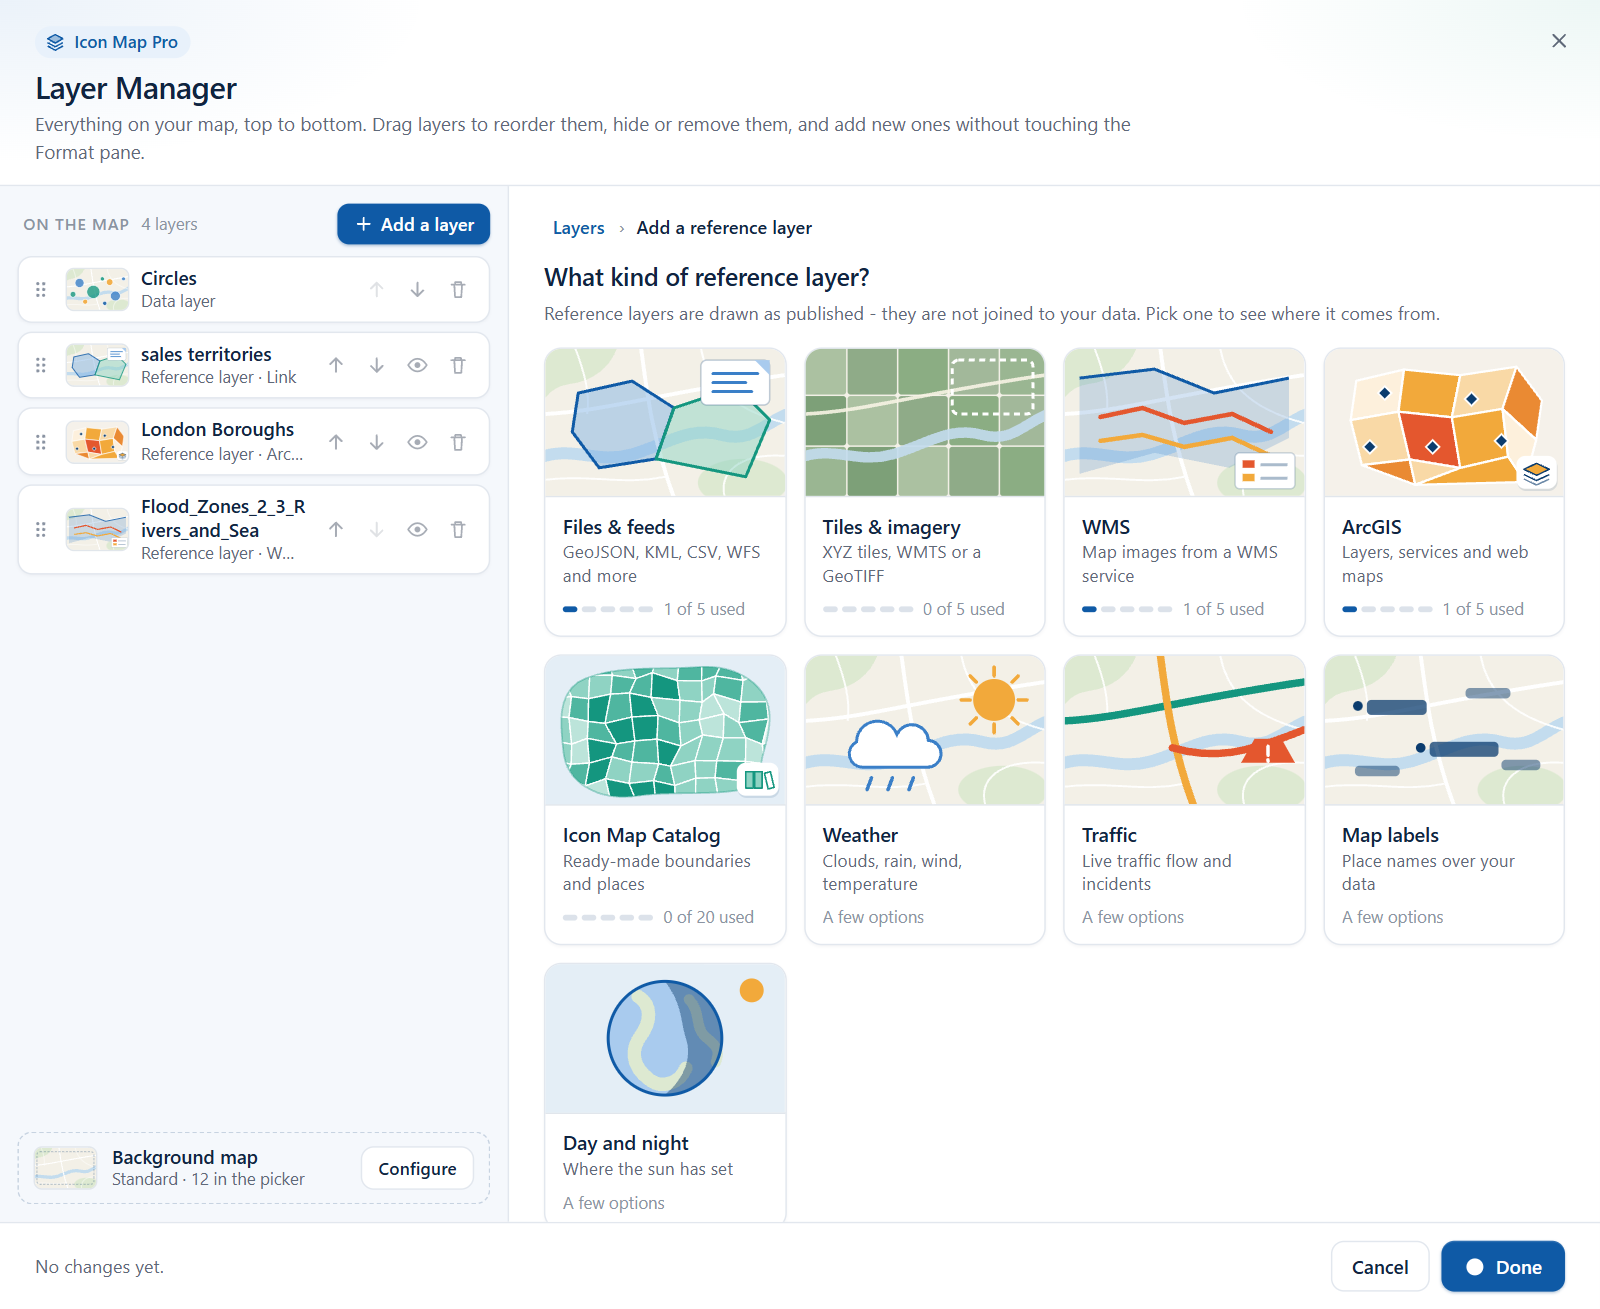Move sales territories layer up
Image resolution: width=1600 pixels, height=1309 pixels.
[x=336, y=366]
